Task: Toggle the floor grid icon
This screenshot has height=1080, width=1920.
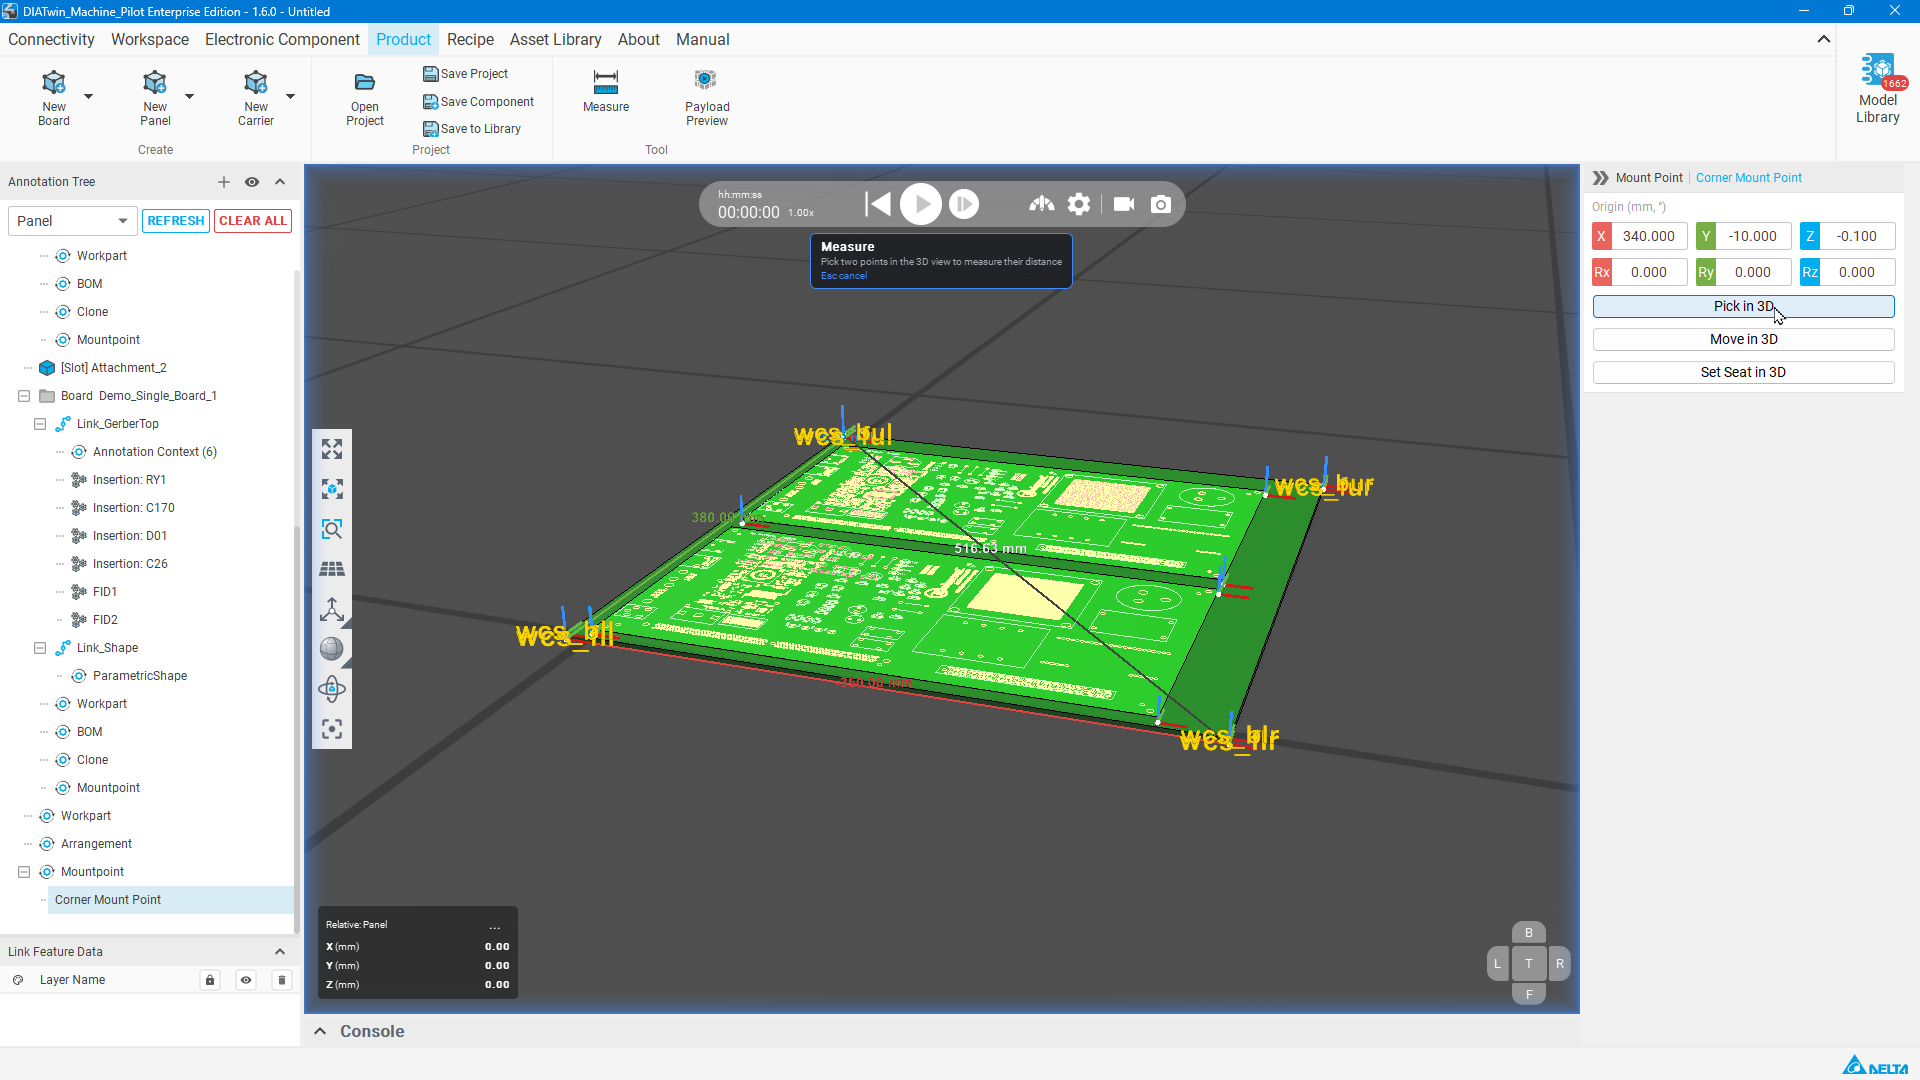Action: pos(332,569)
